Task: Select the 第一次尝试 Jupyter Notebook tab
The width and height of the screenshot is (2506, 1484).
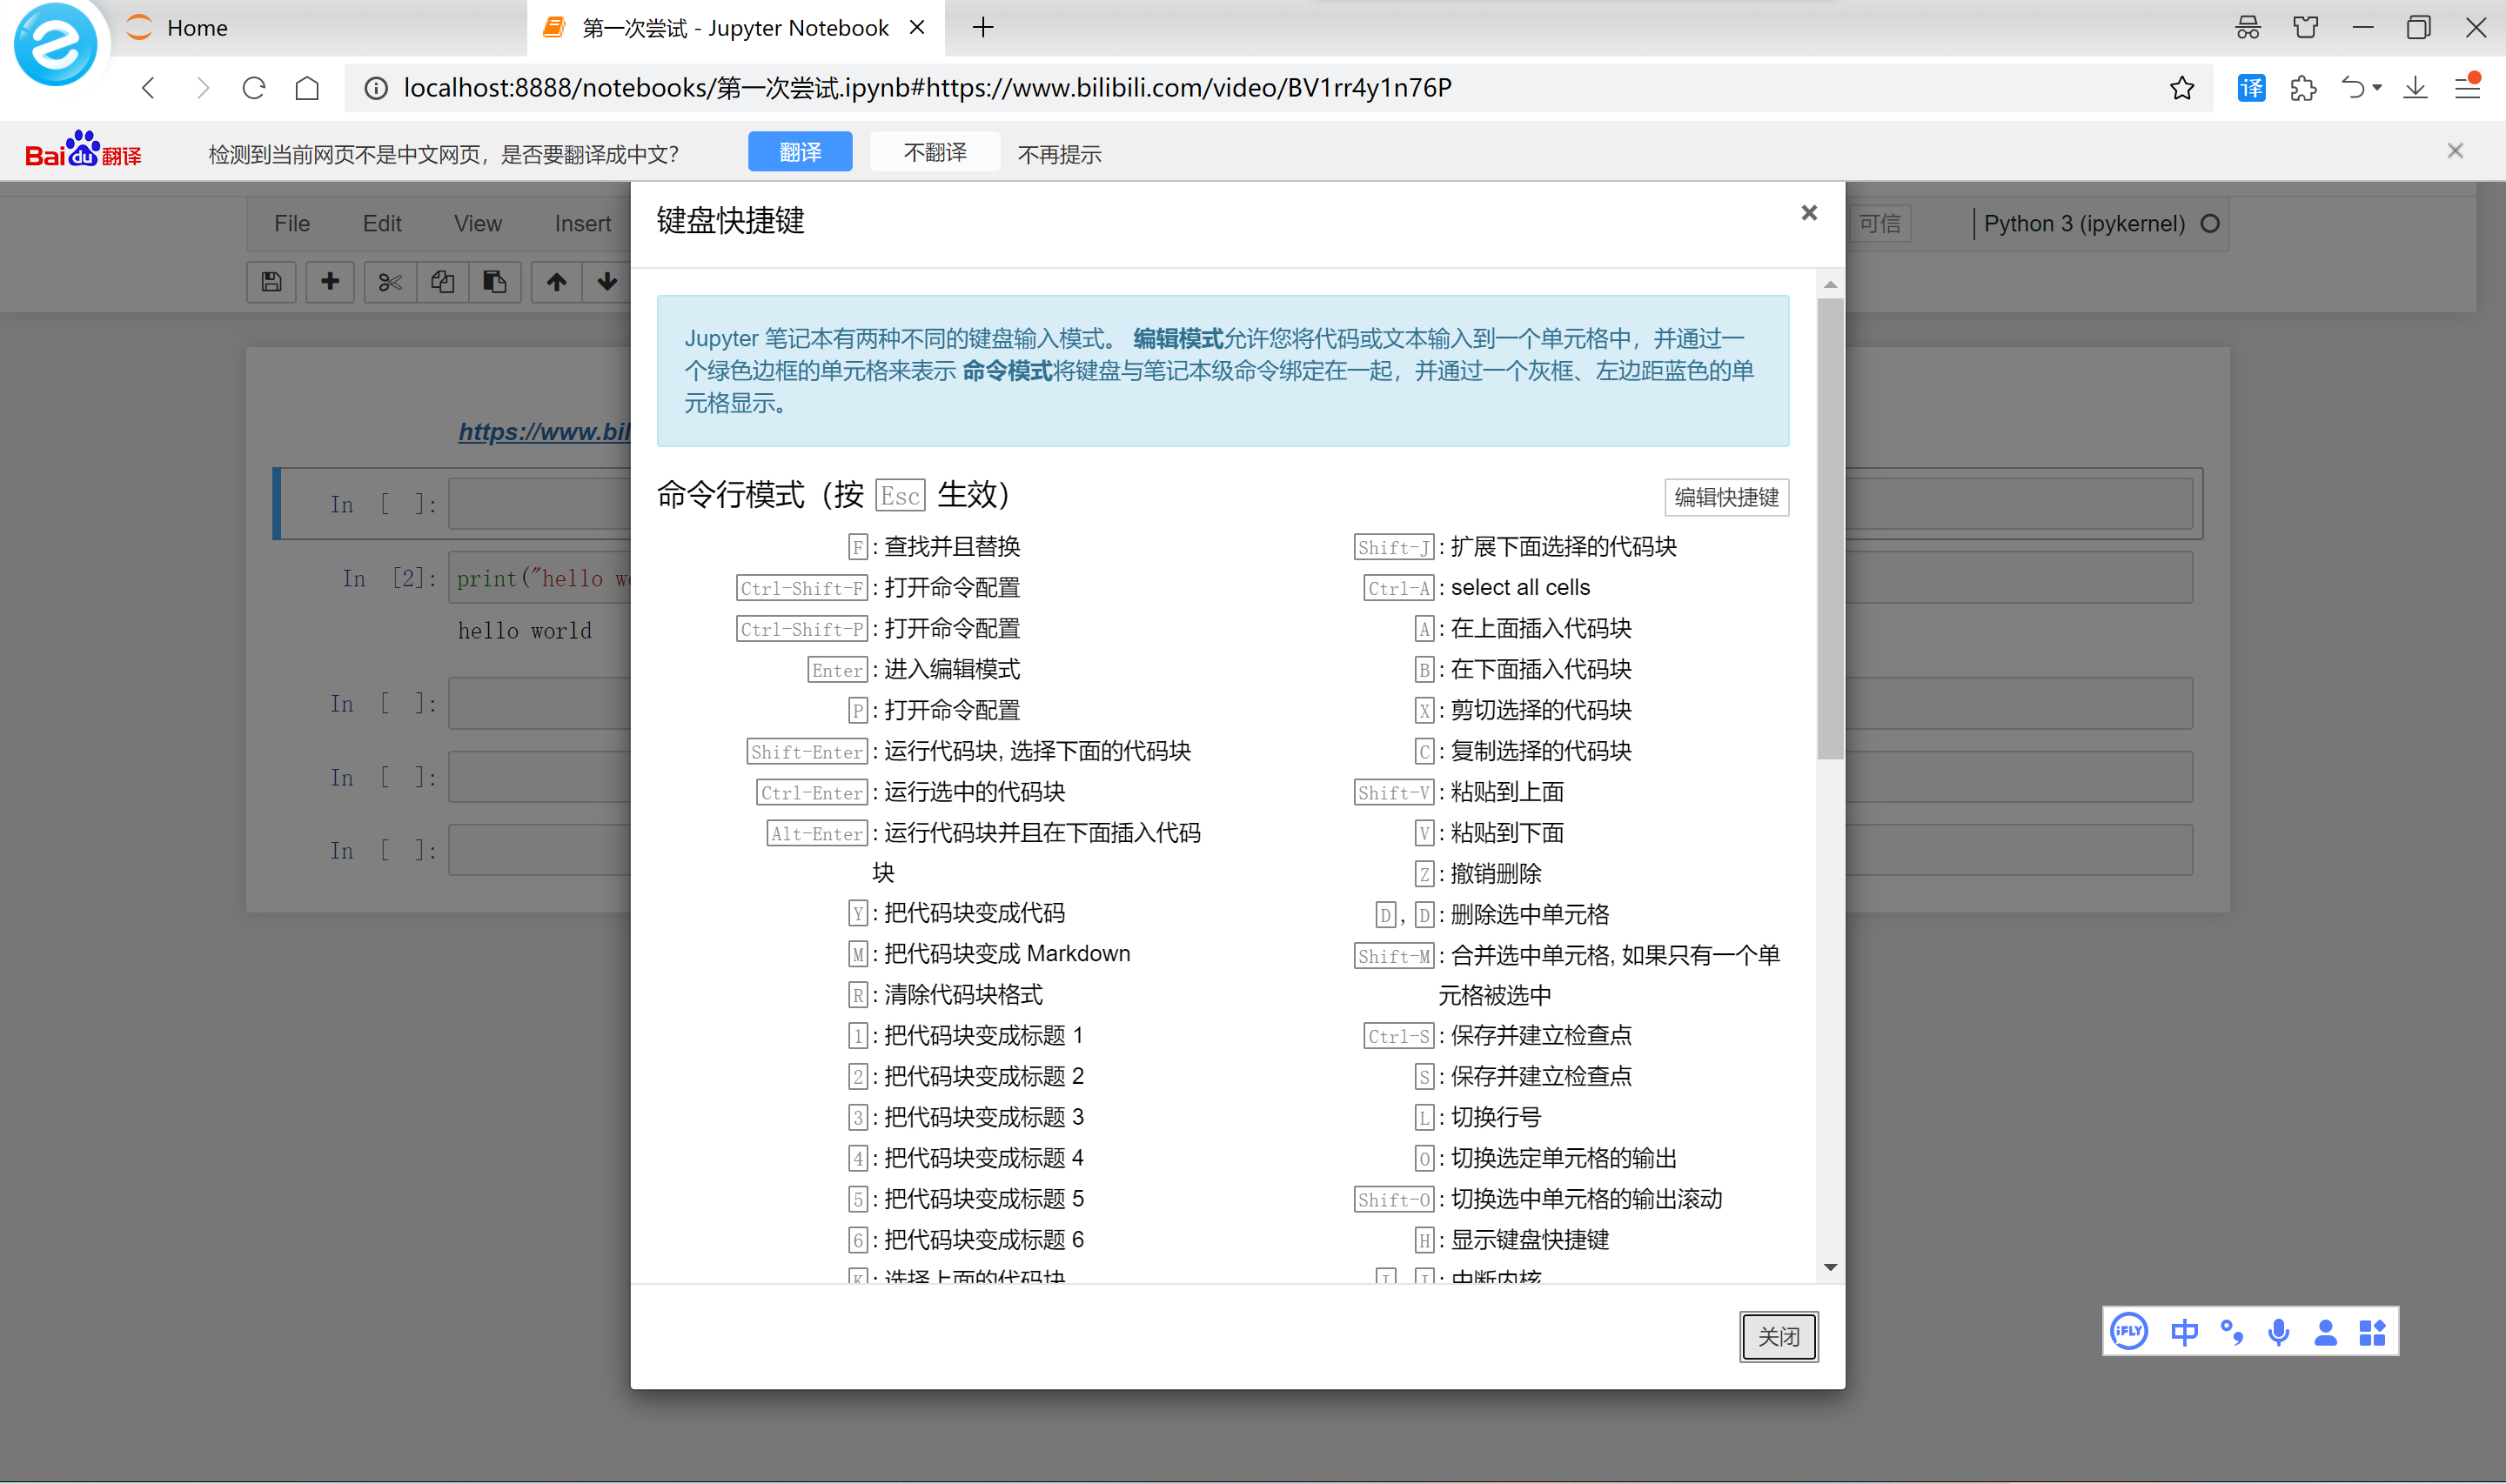Action: [x=735, y=28]
